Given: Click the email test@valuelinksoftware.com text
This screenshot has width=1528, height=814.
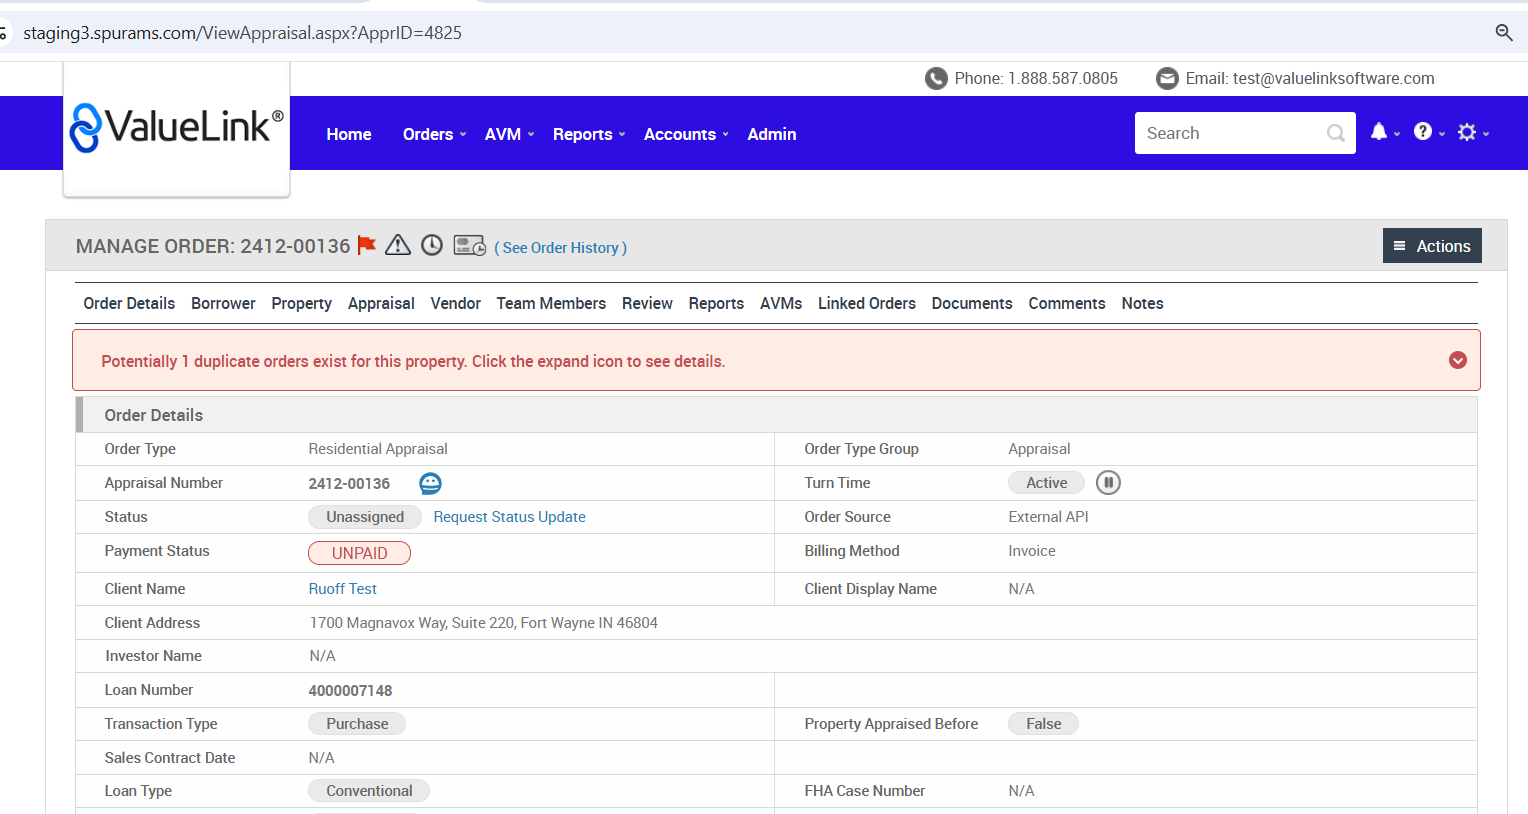Looking at the screenshot, I should tap(1333, 78).
